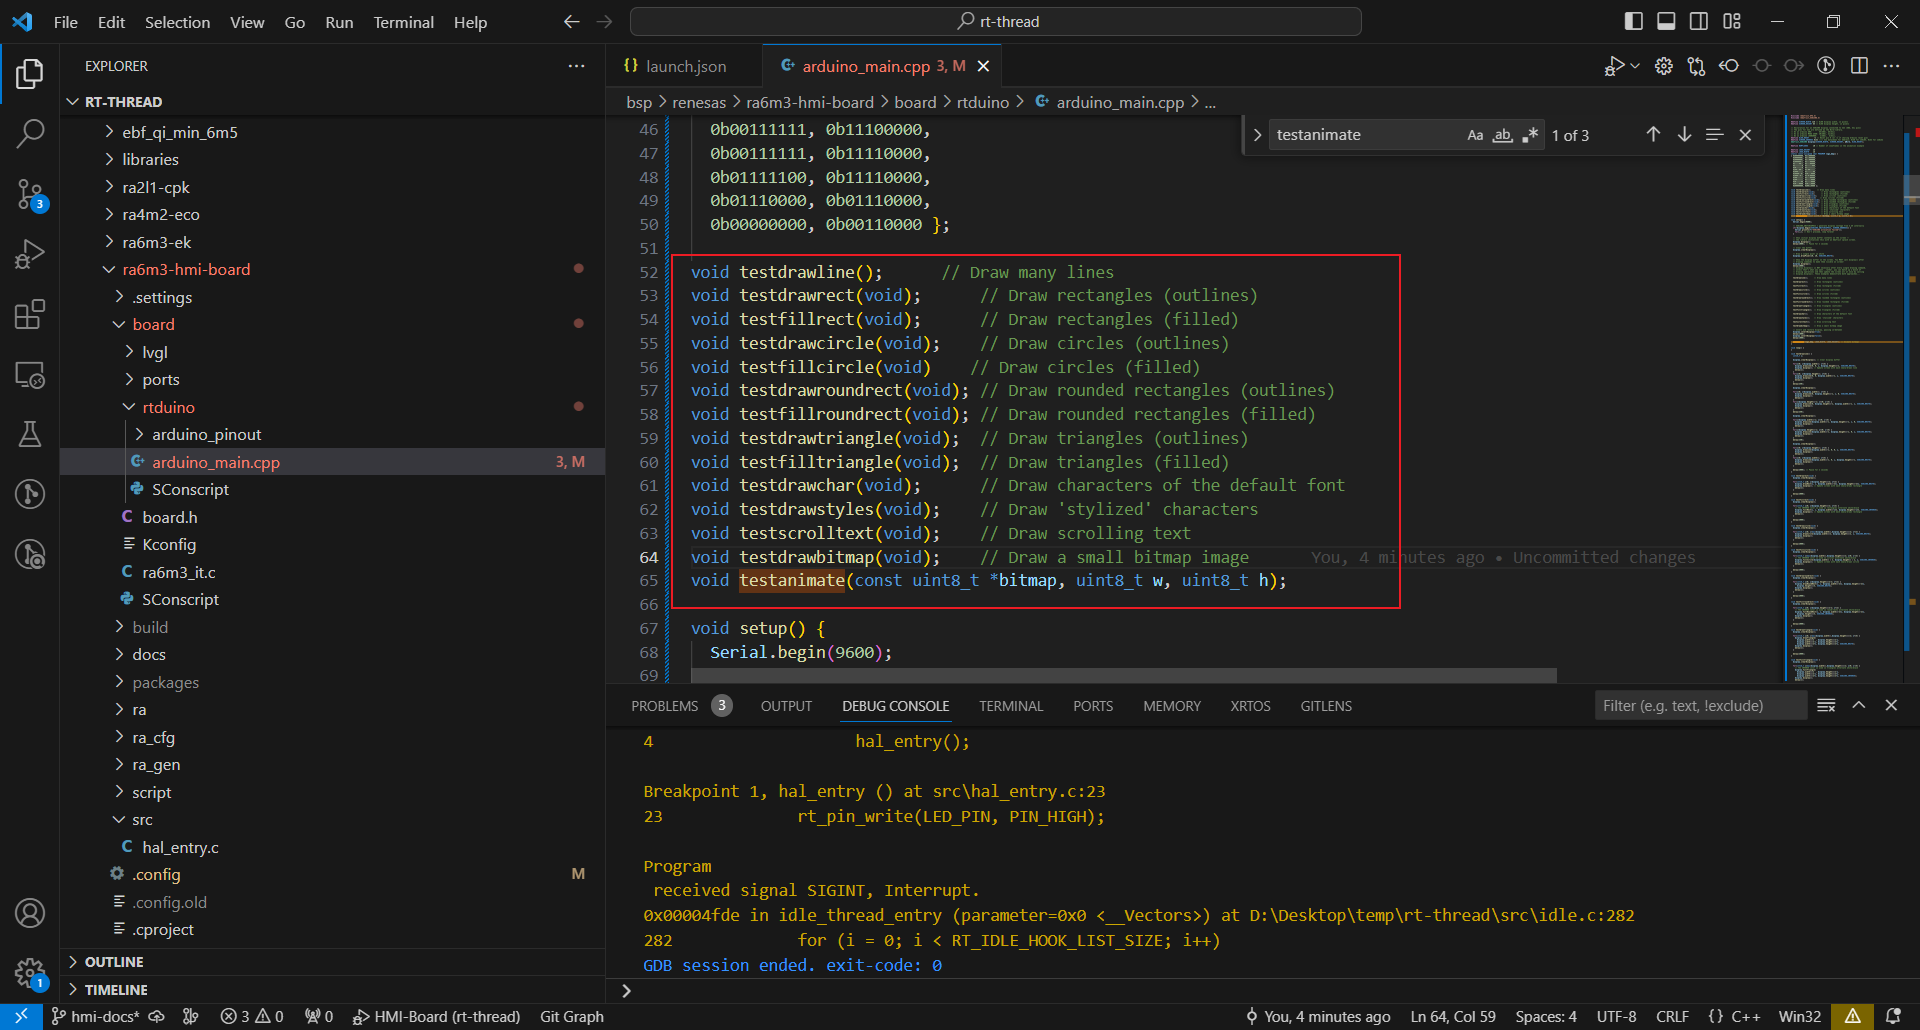Open Source Control view with 3 changes
1920x1030 pixels.
coord(30,194)
